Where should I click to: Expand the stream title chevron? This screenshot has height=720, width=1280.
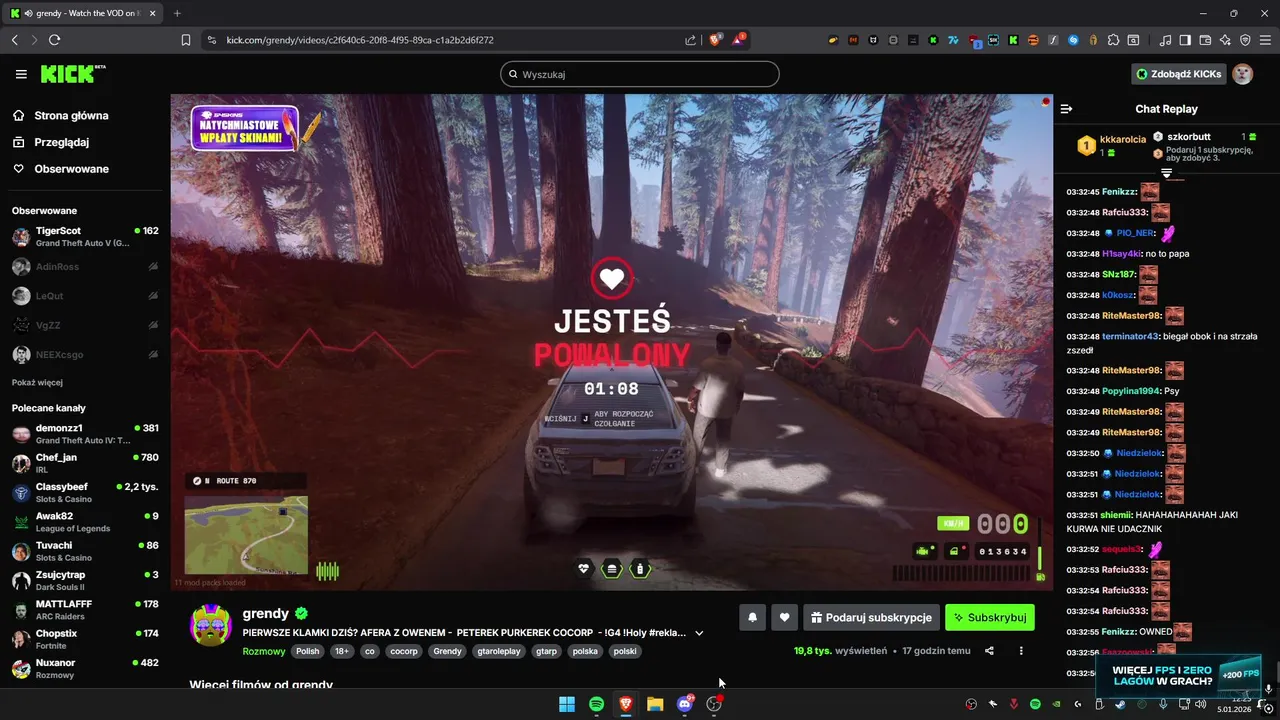point(699,633)
